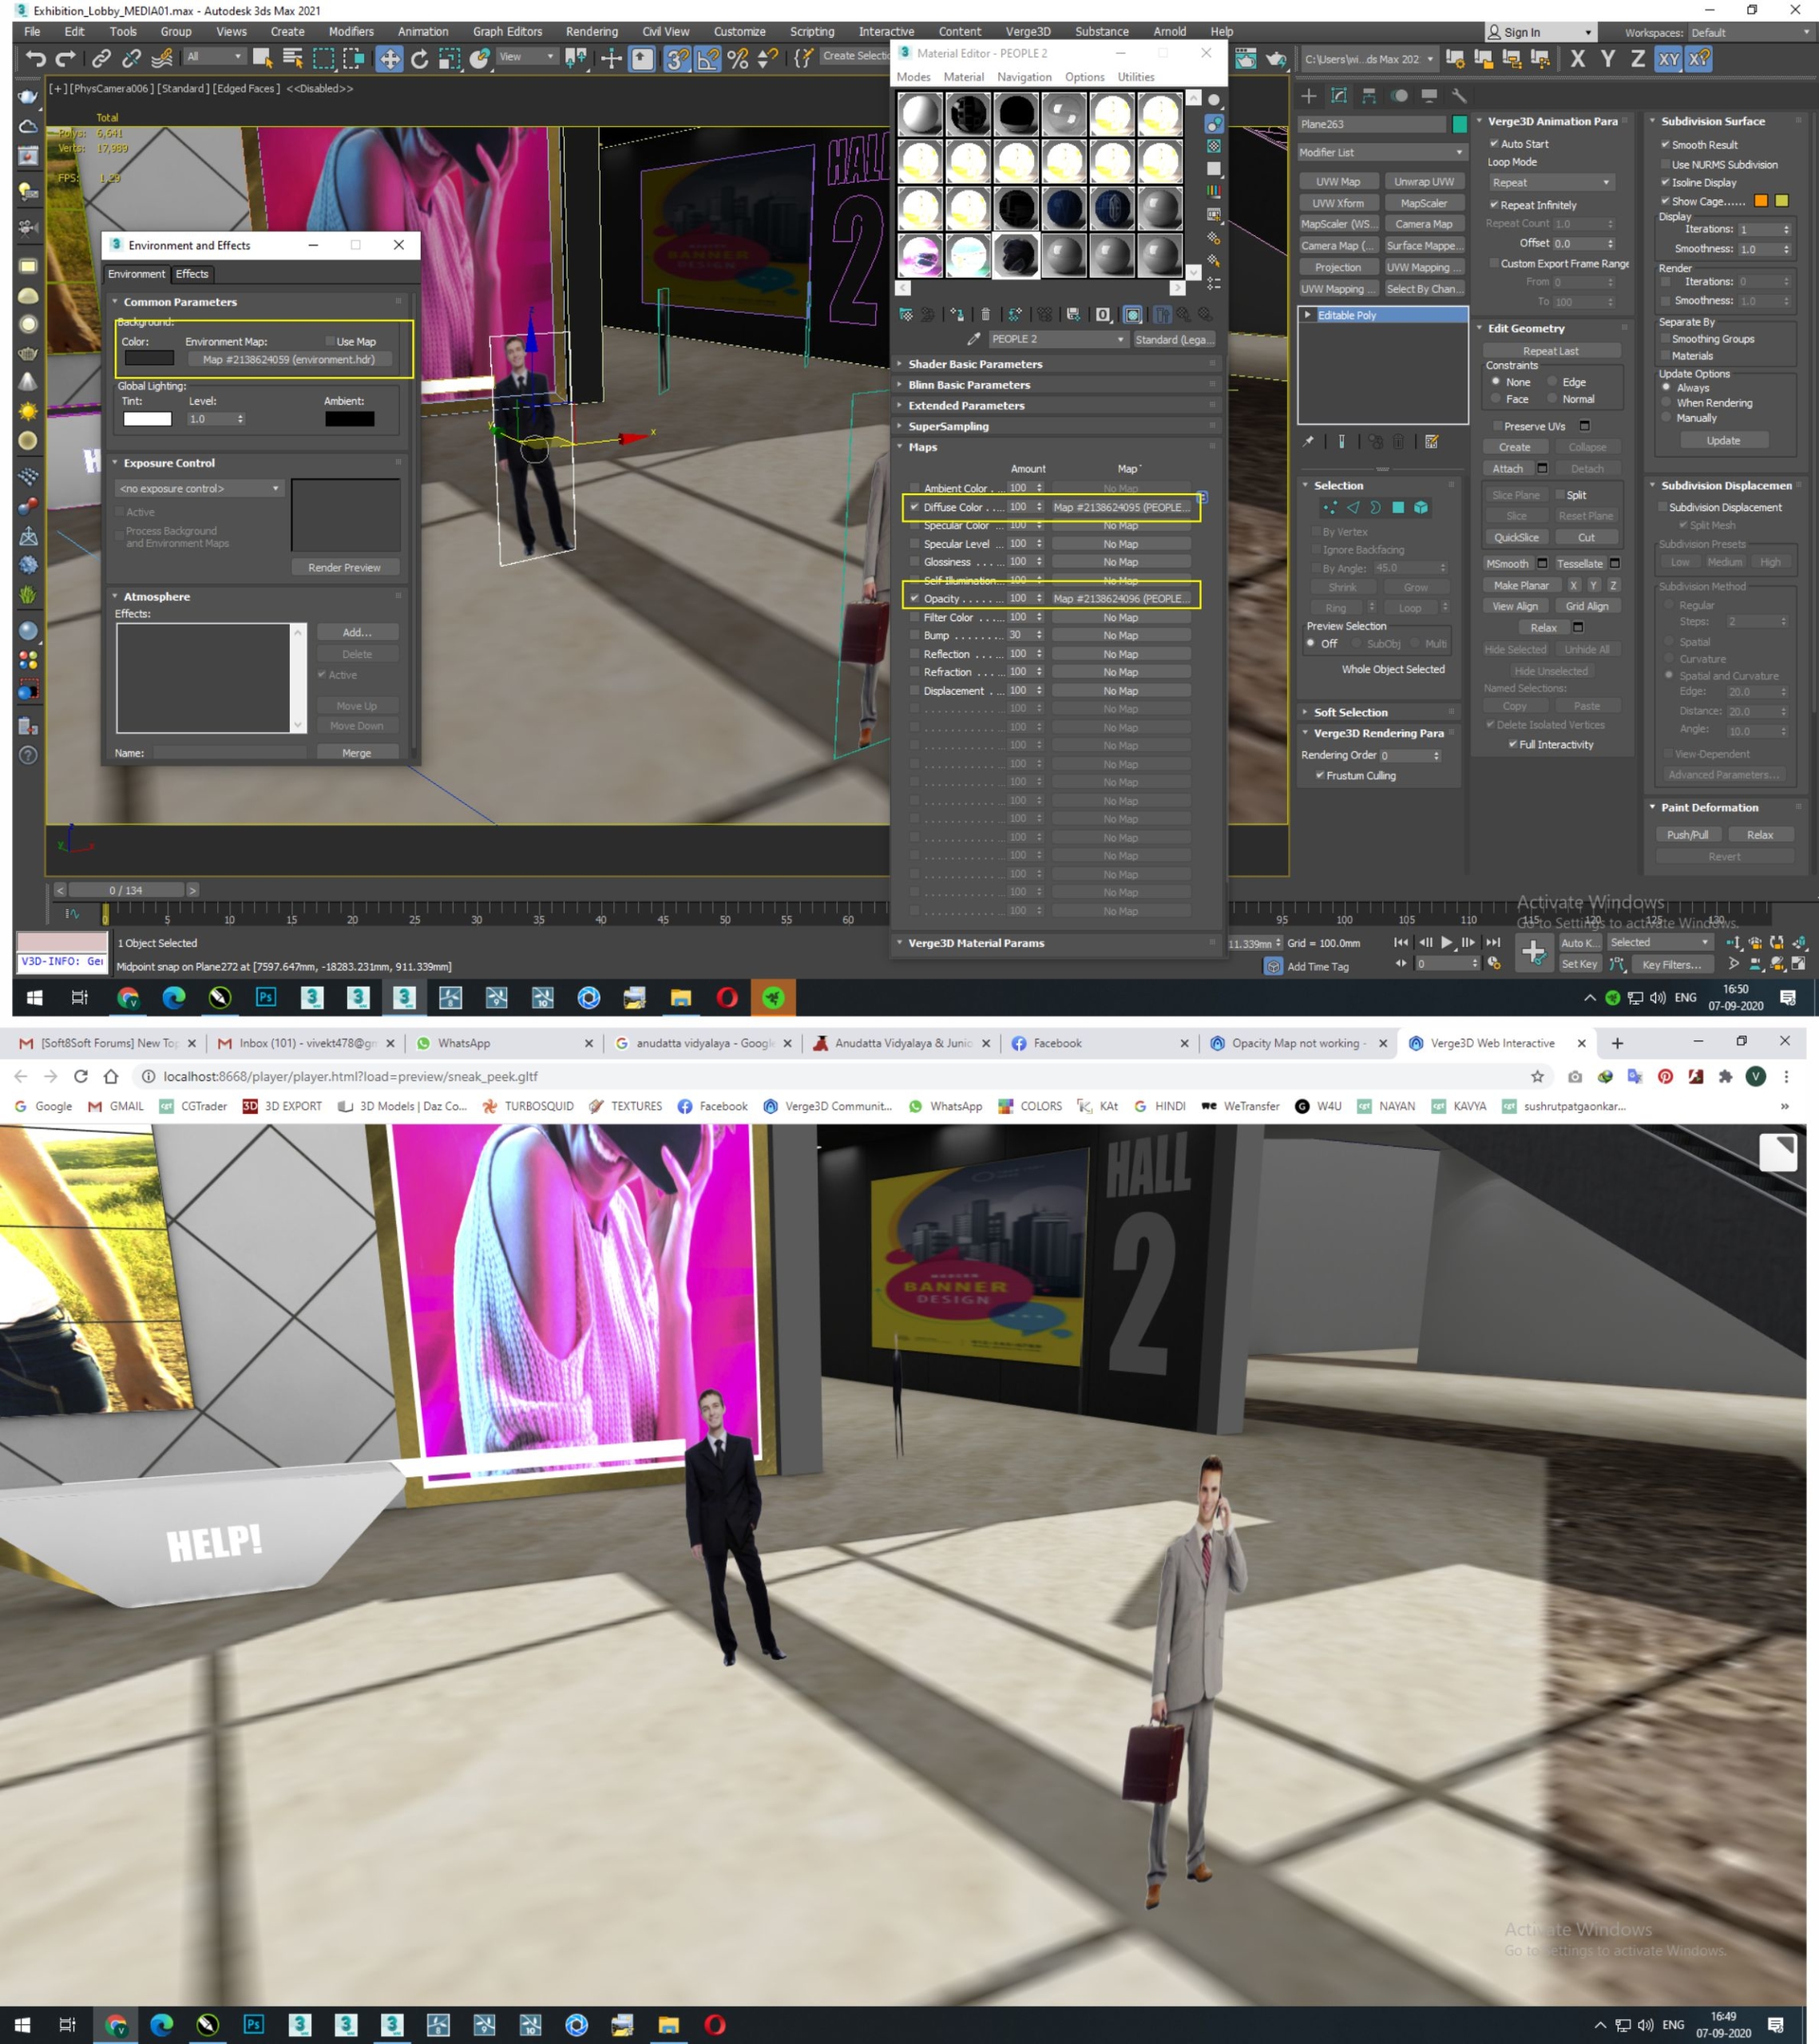Open Photoshop from the upper taskbar

pyautogui.click(x=265, y=997)
